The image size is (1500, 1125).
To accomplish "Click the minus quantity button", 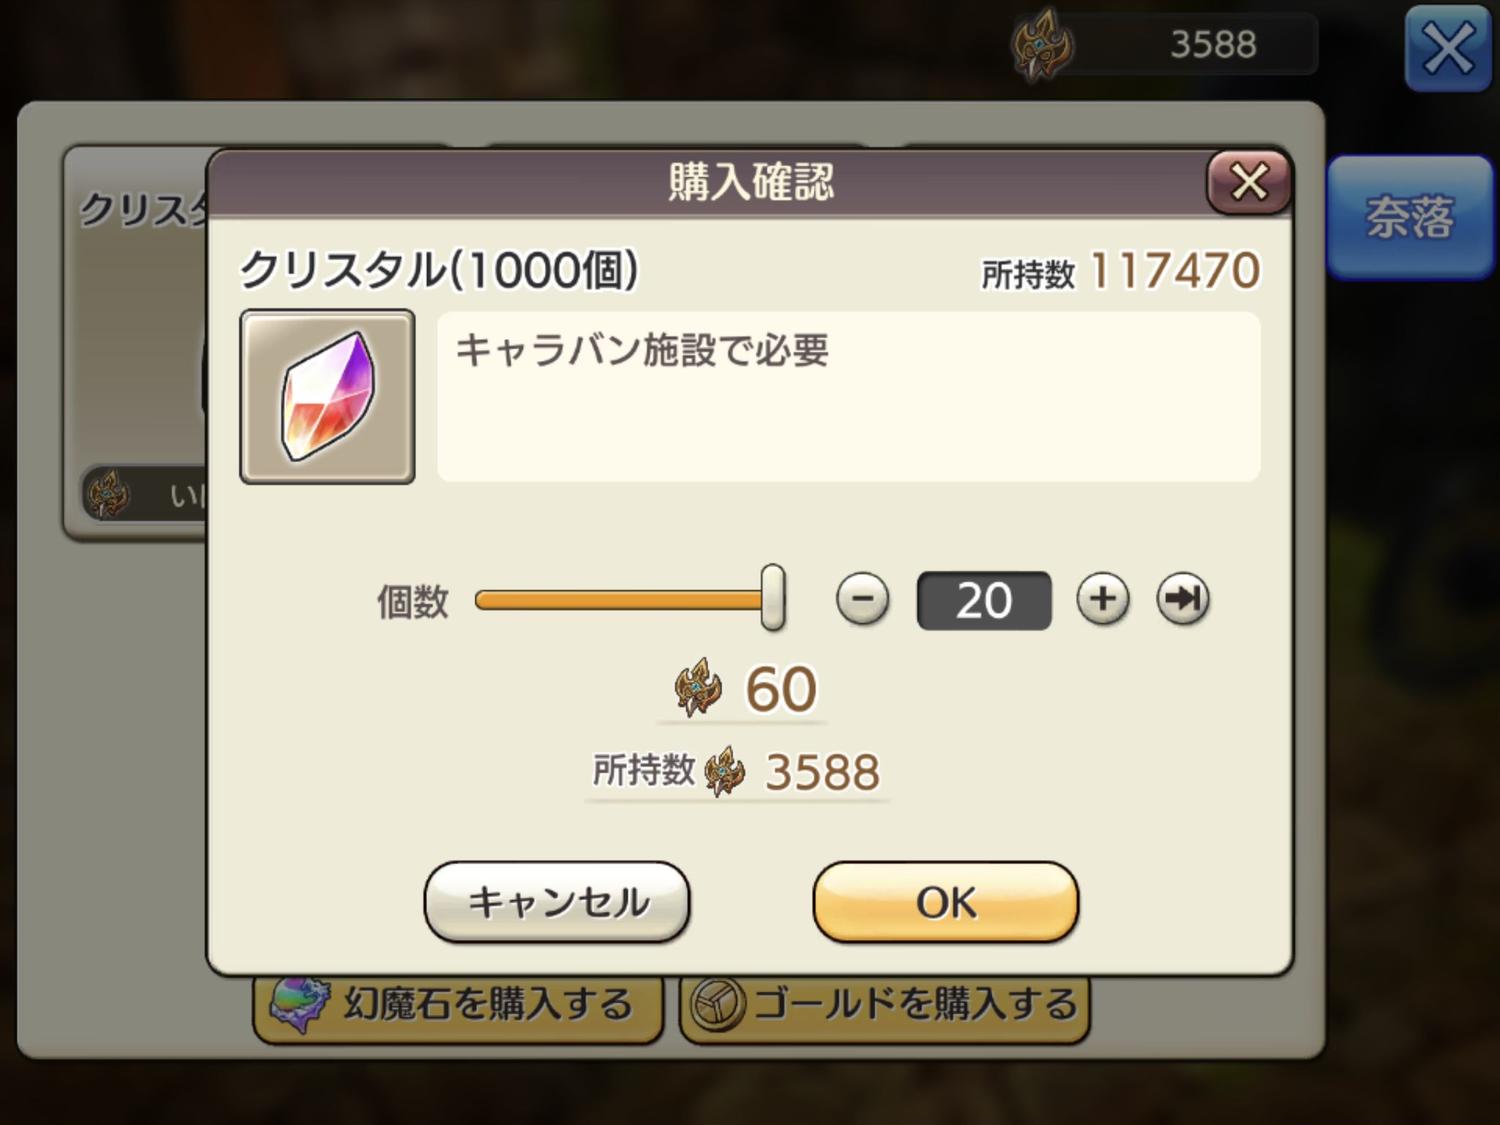I will (862, 599).
